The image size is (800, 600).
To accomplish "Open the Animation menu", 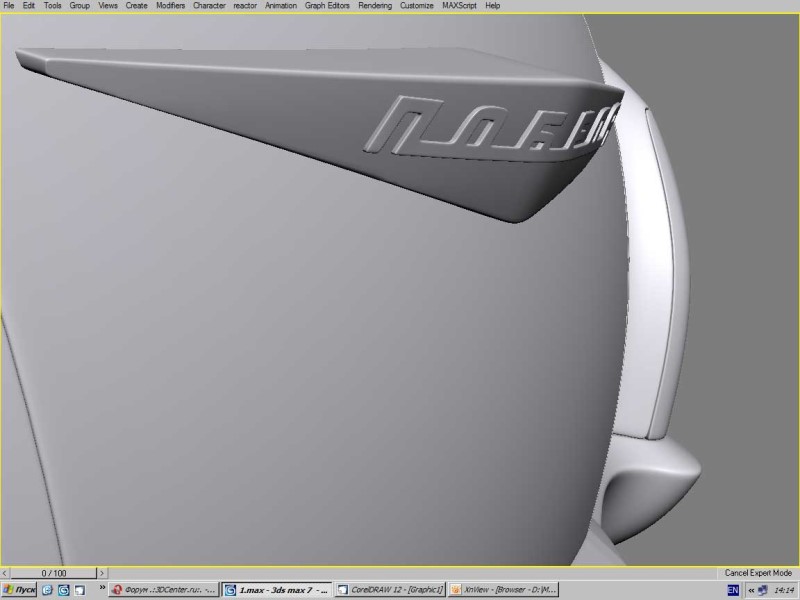I will 281,6.
